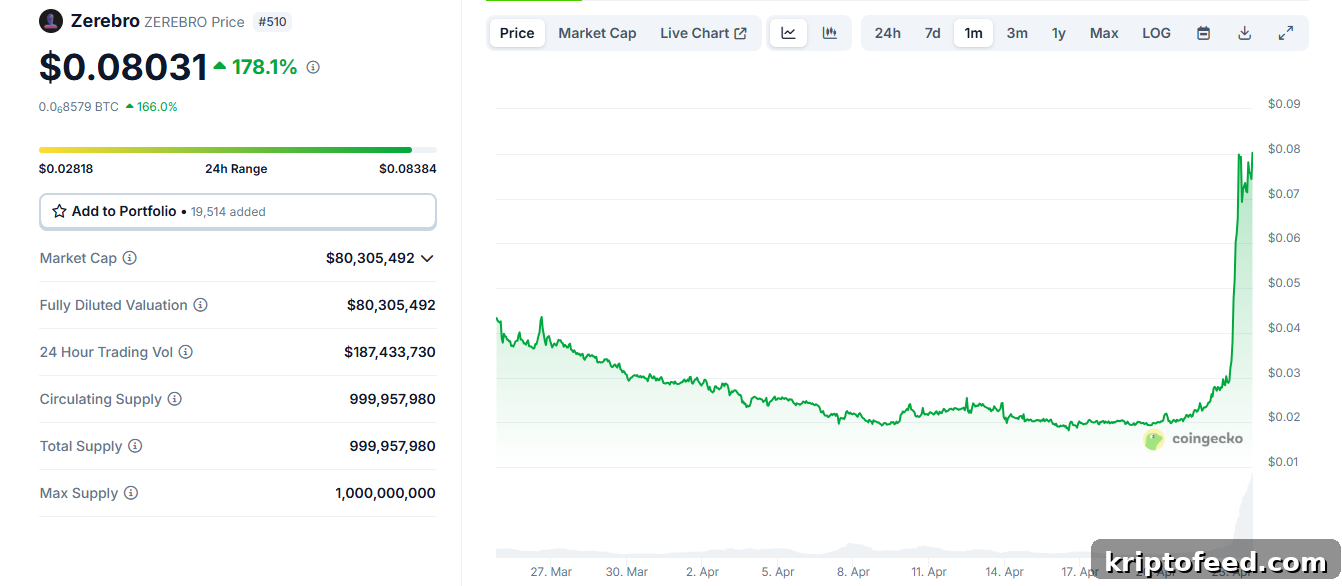Show Fully Diluted Valuation info icon
This screenshot has width=1342, height=586.
point(200,305)
